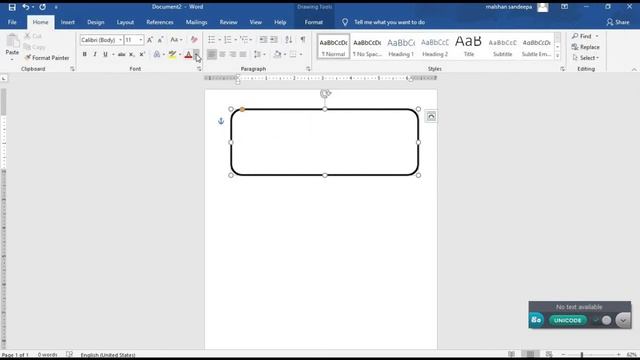Screen dimensions: 640x360
Task: Show or hide paragraph marks
Action: tap(303, 40)
